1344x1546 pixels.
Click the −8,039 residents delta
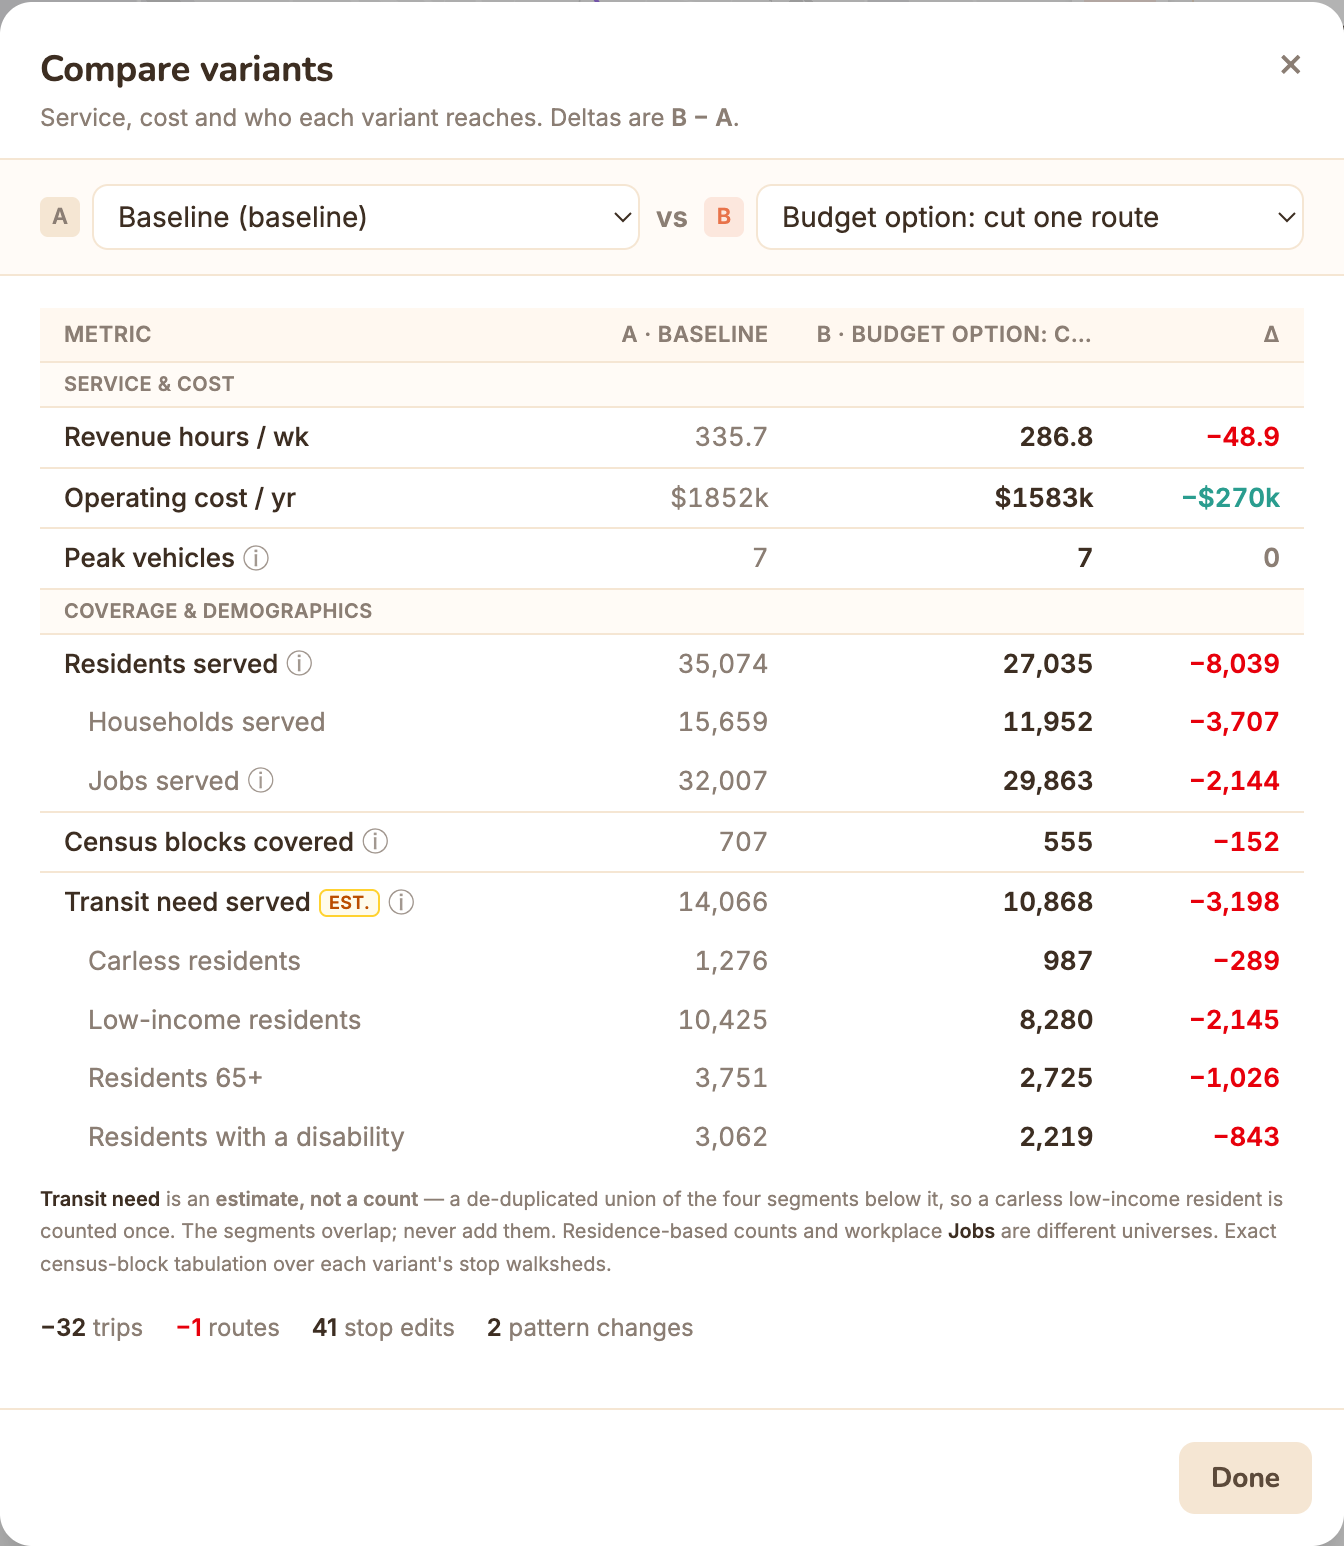click(1234, 664)
